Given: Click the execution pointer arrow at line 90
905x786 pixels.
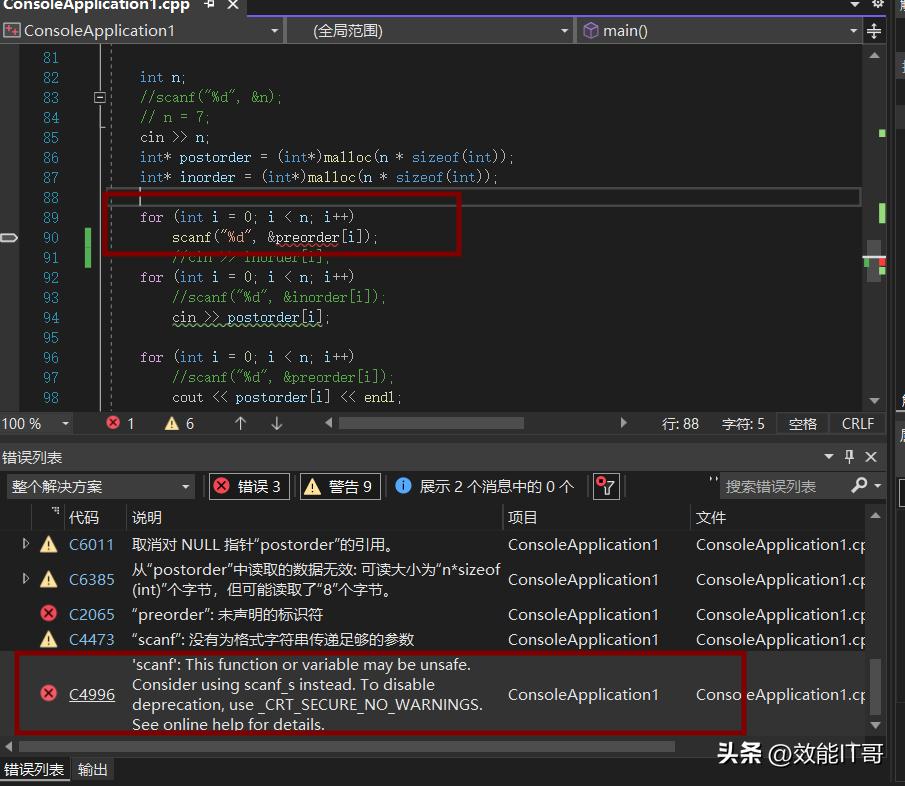Looking at the screenshot, I should pos(9,237).
